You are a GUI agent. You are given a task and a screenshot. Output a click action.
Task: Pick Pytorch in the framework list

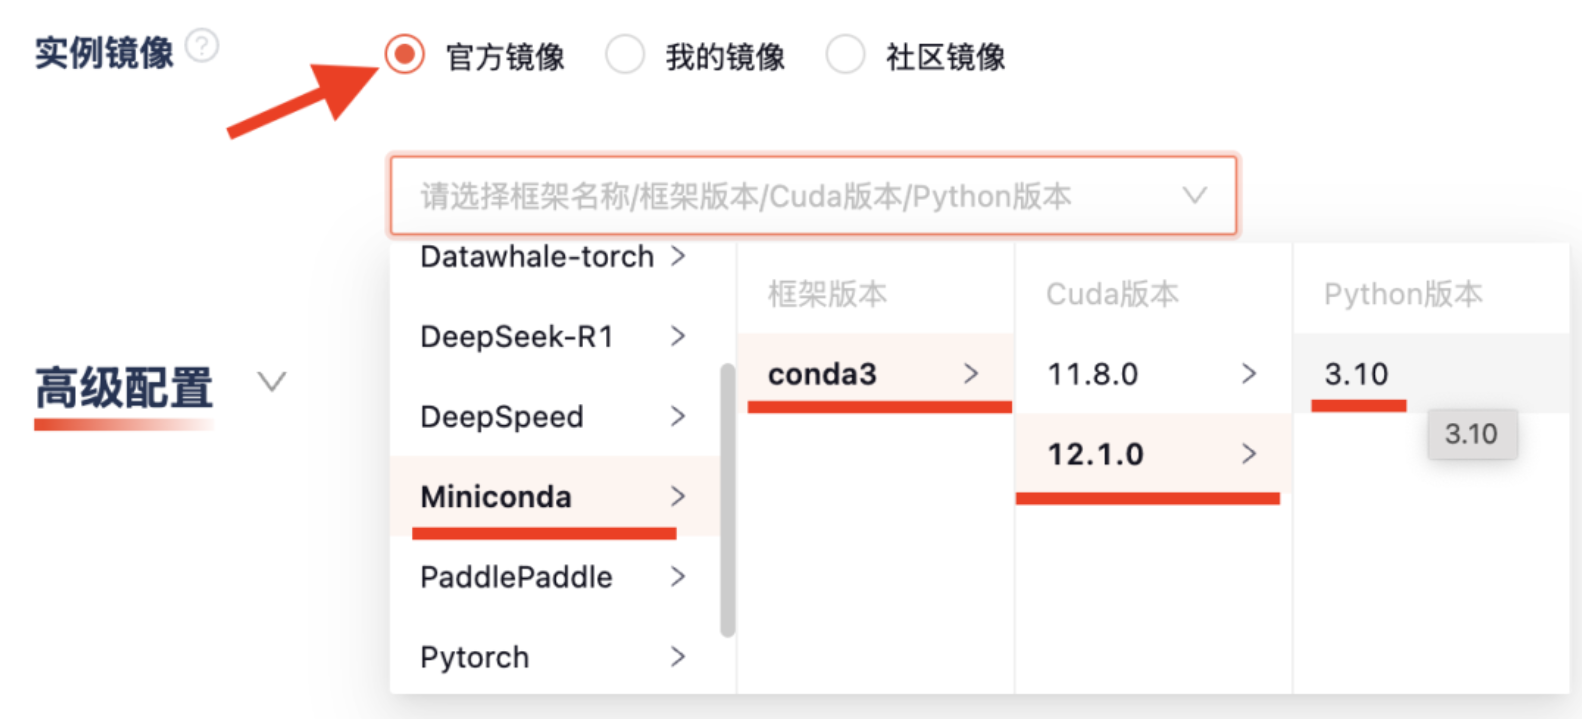click(475, 657)
